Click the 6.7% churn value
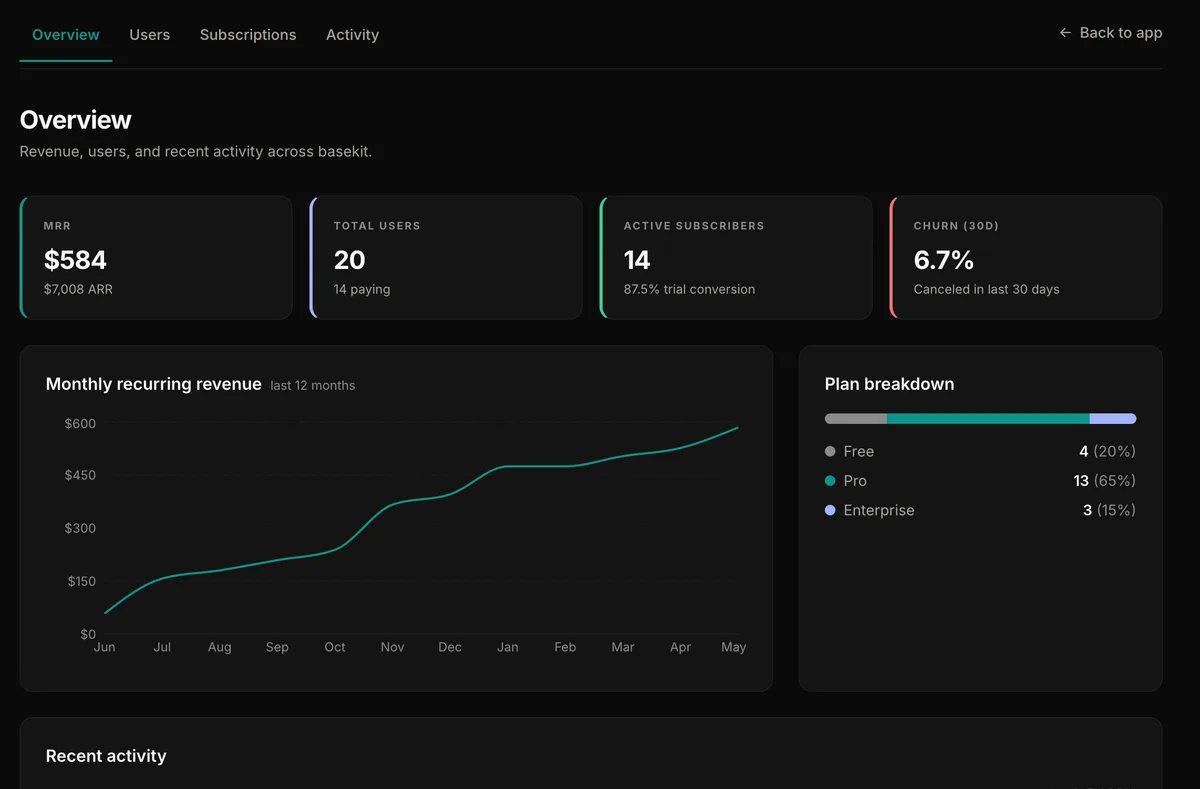1200x789 pixels. (x=944, y=260)
